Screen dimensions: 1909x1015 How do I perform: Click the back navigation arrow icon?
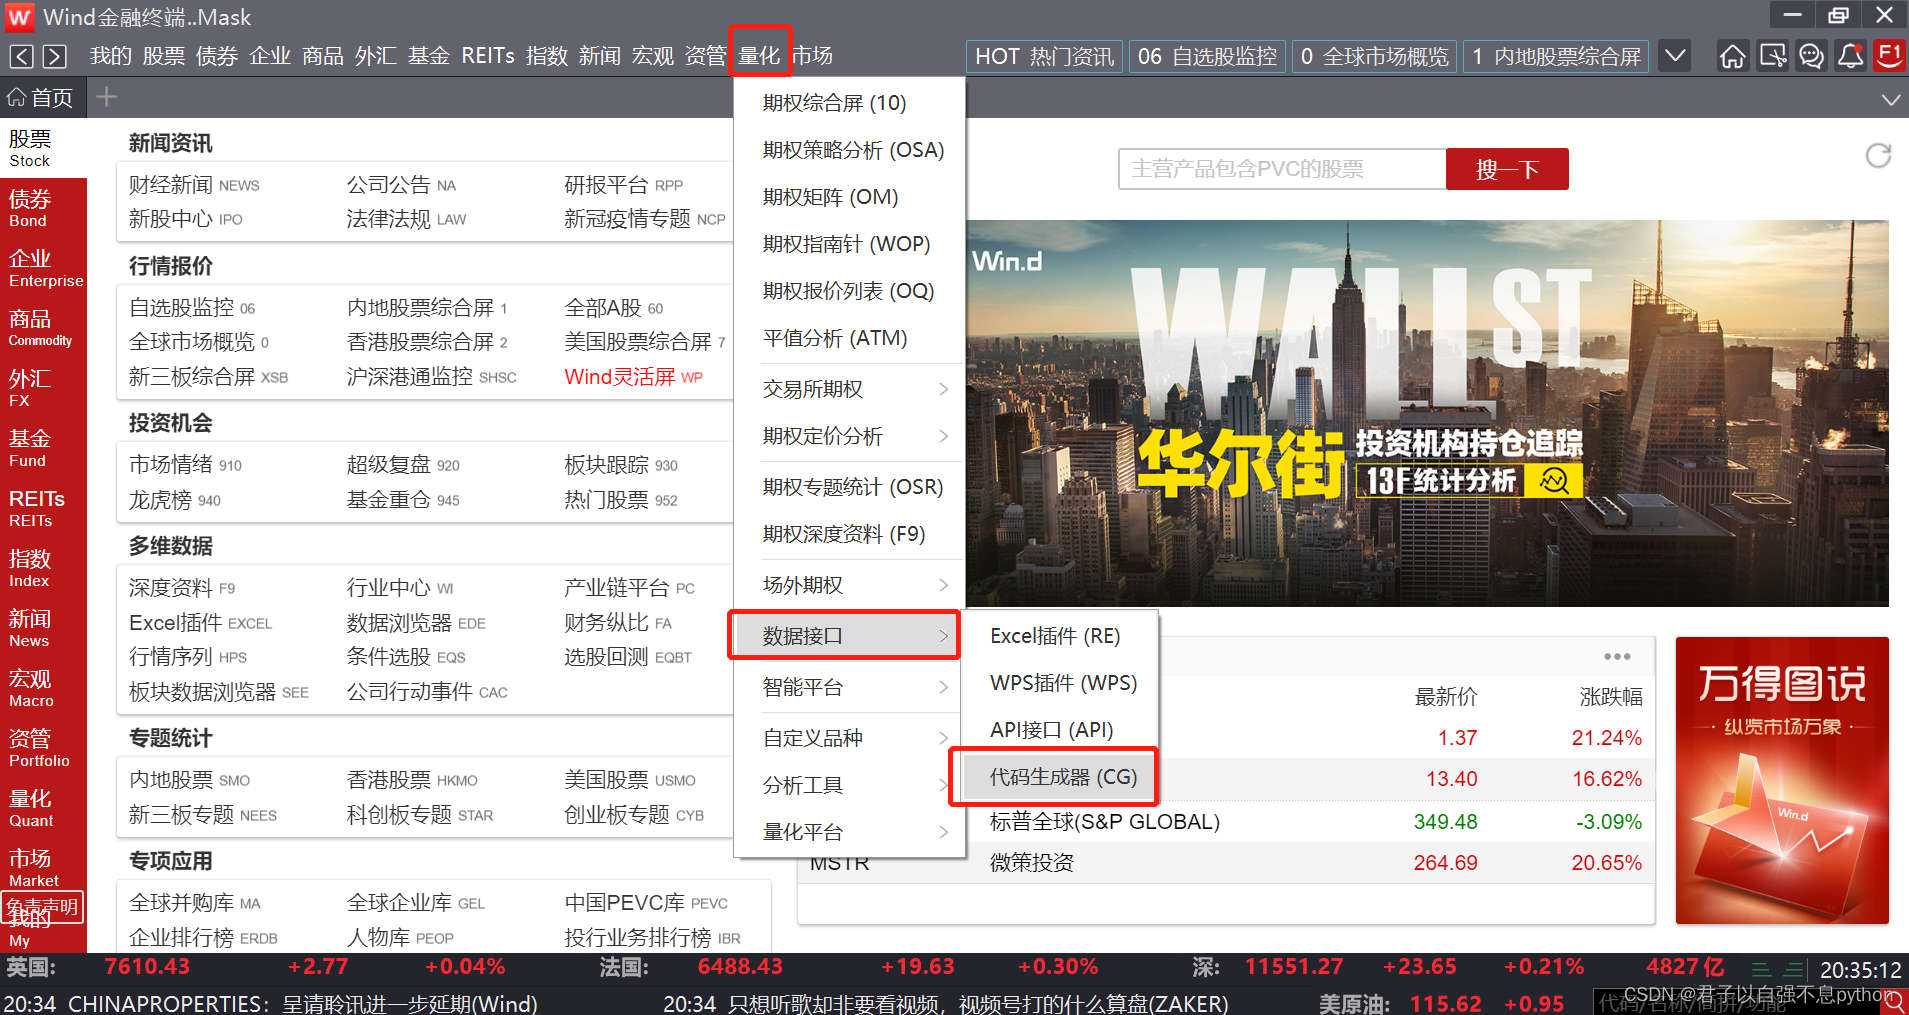coord(22,56)
